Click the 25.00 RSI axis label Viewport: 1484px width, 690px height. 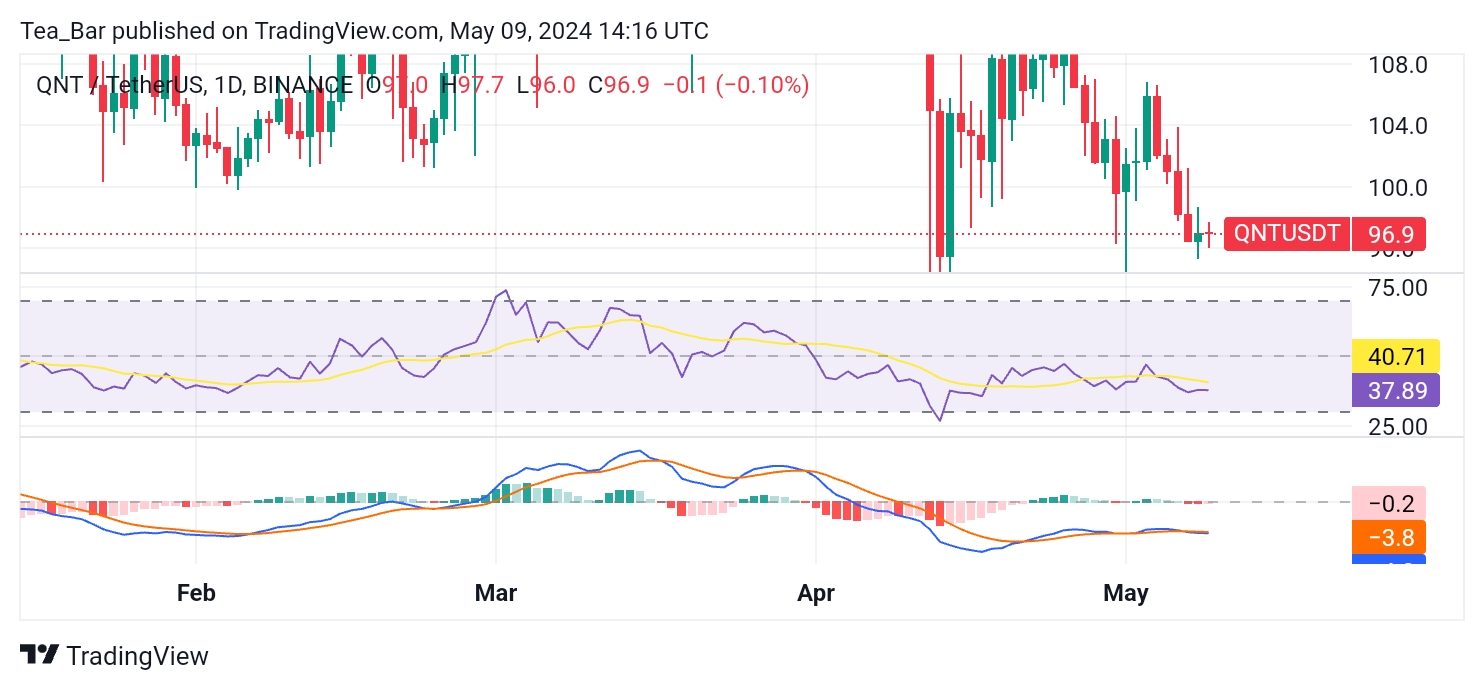pos(1397,427)
